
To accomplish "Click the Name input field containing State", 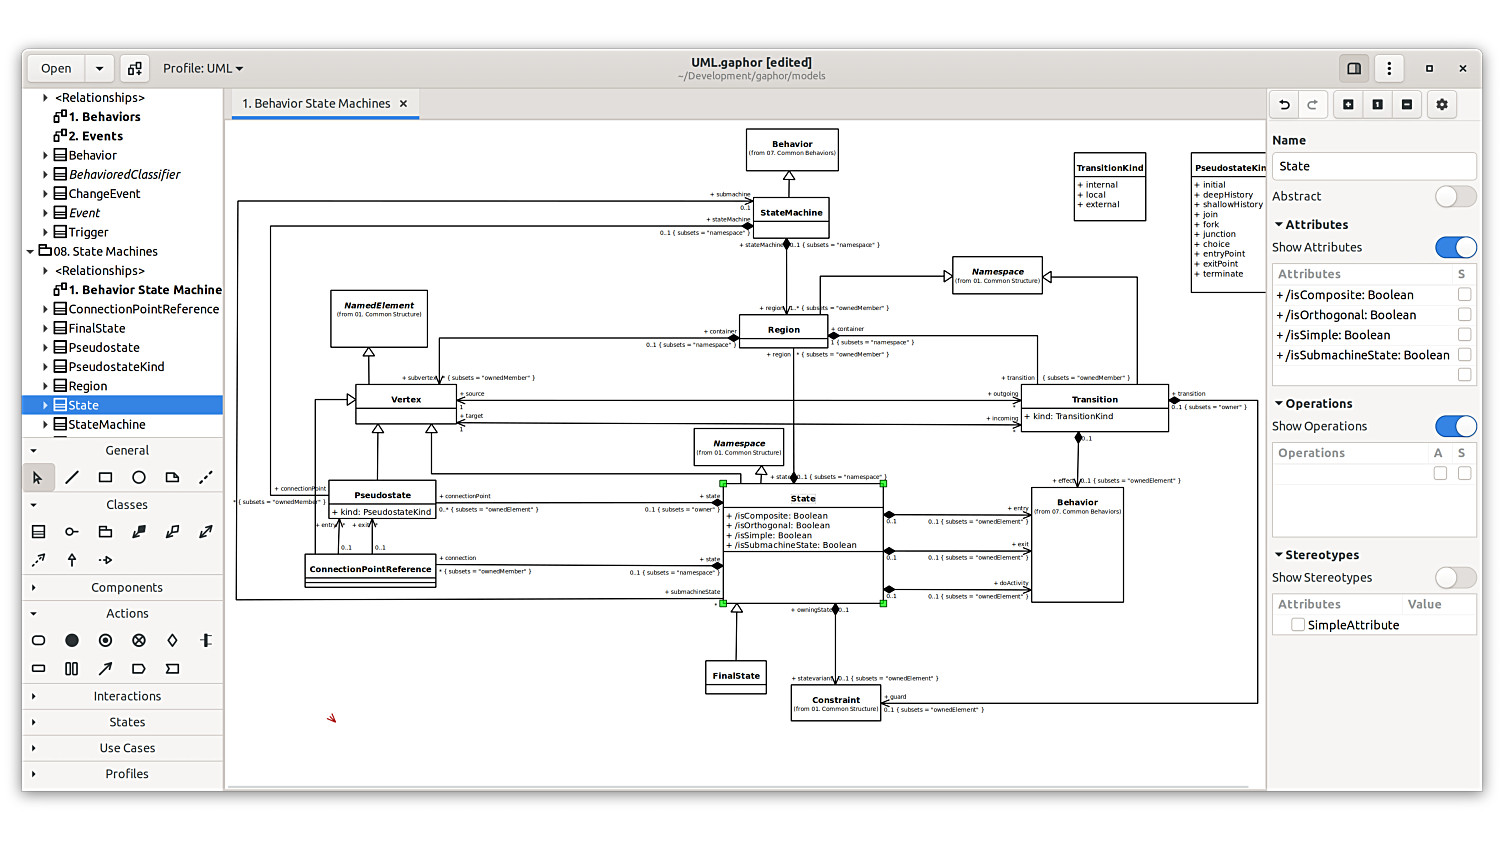I will (x=1373, y=167).
